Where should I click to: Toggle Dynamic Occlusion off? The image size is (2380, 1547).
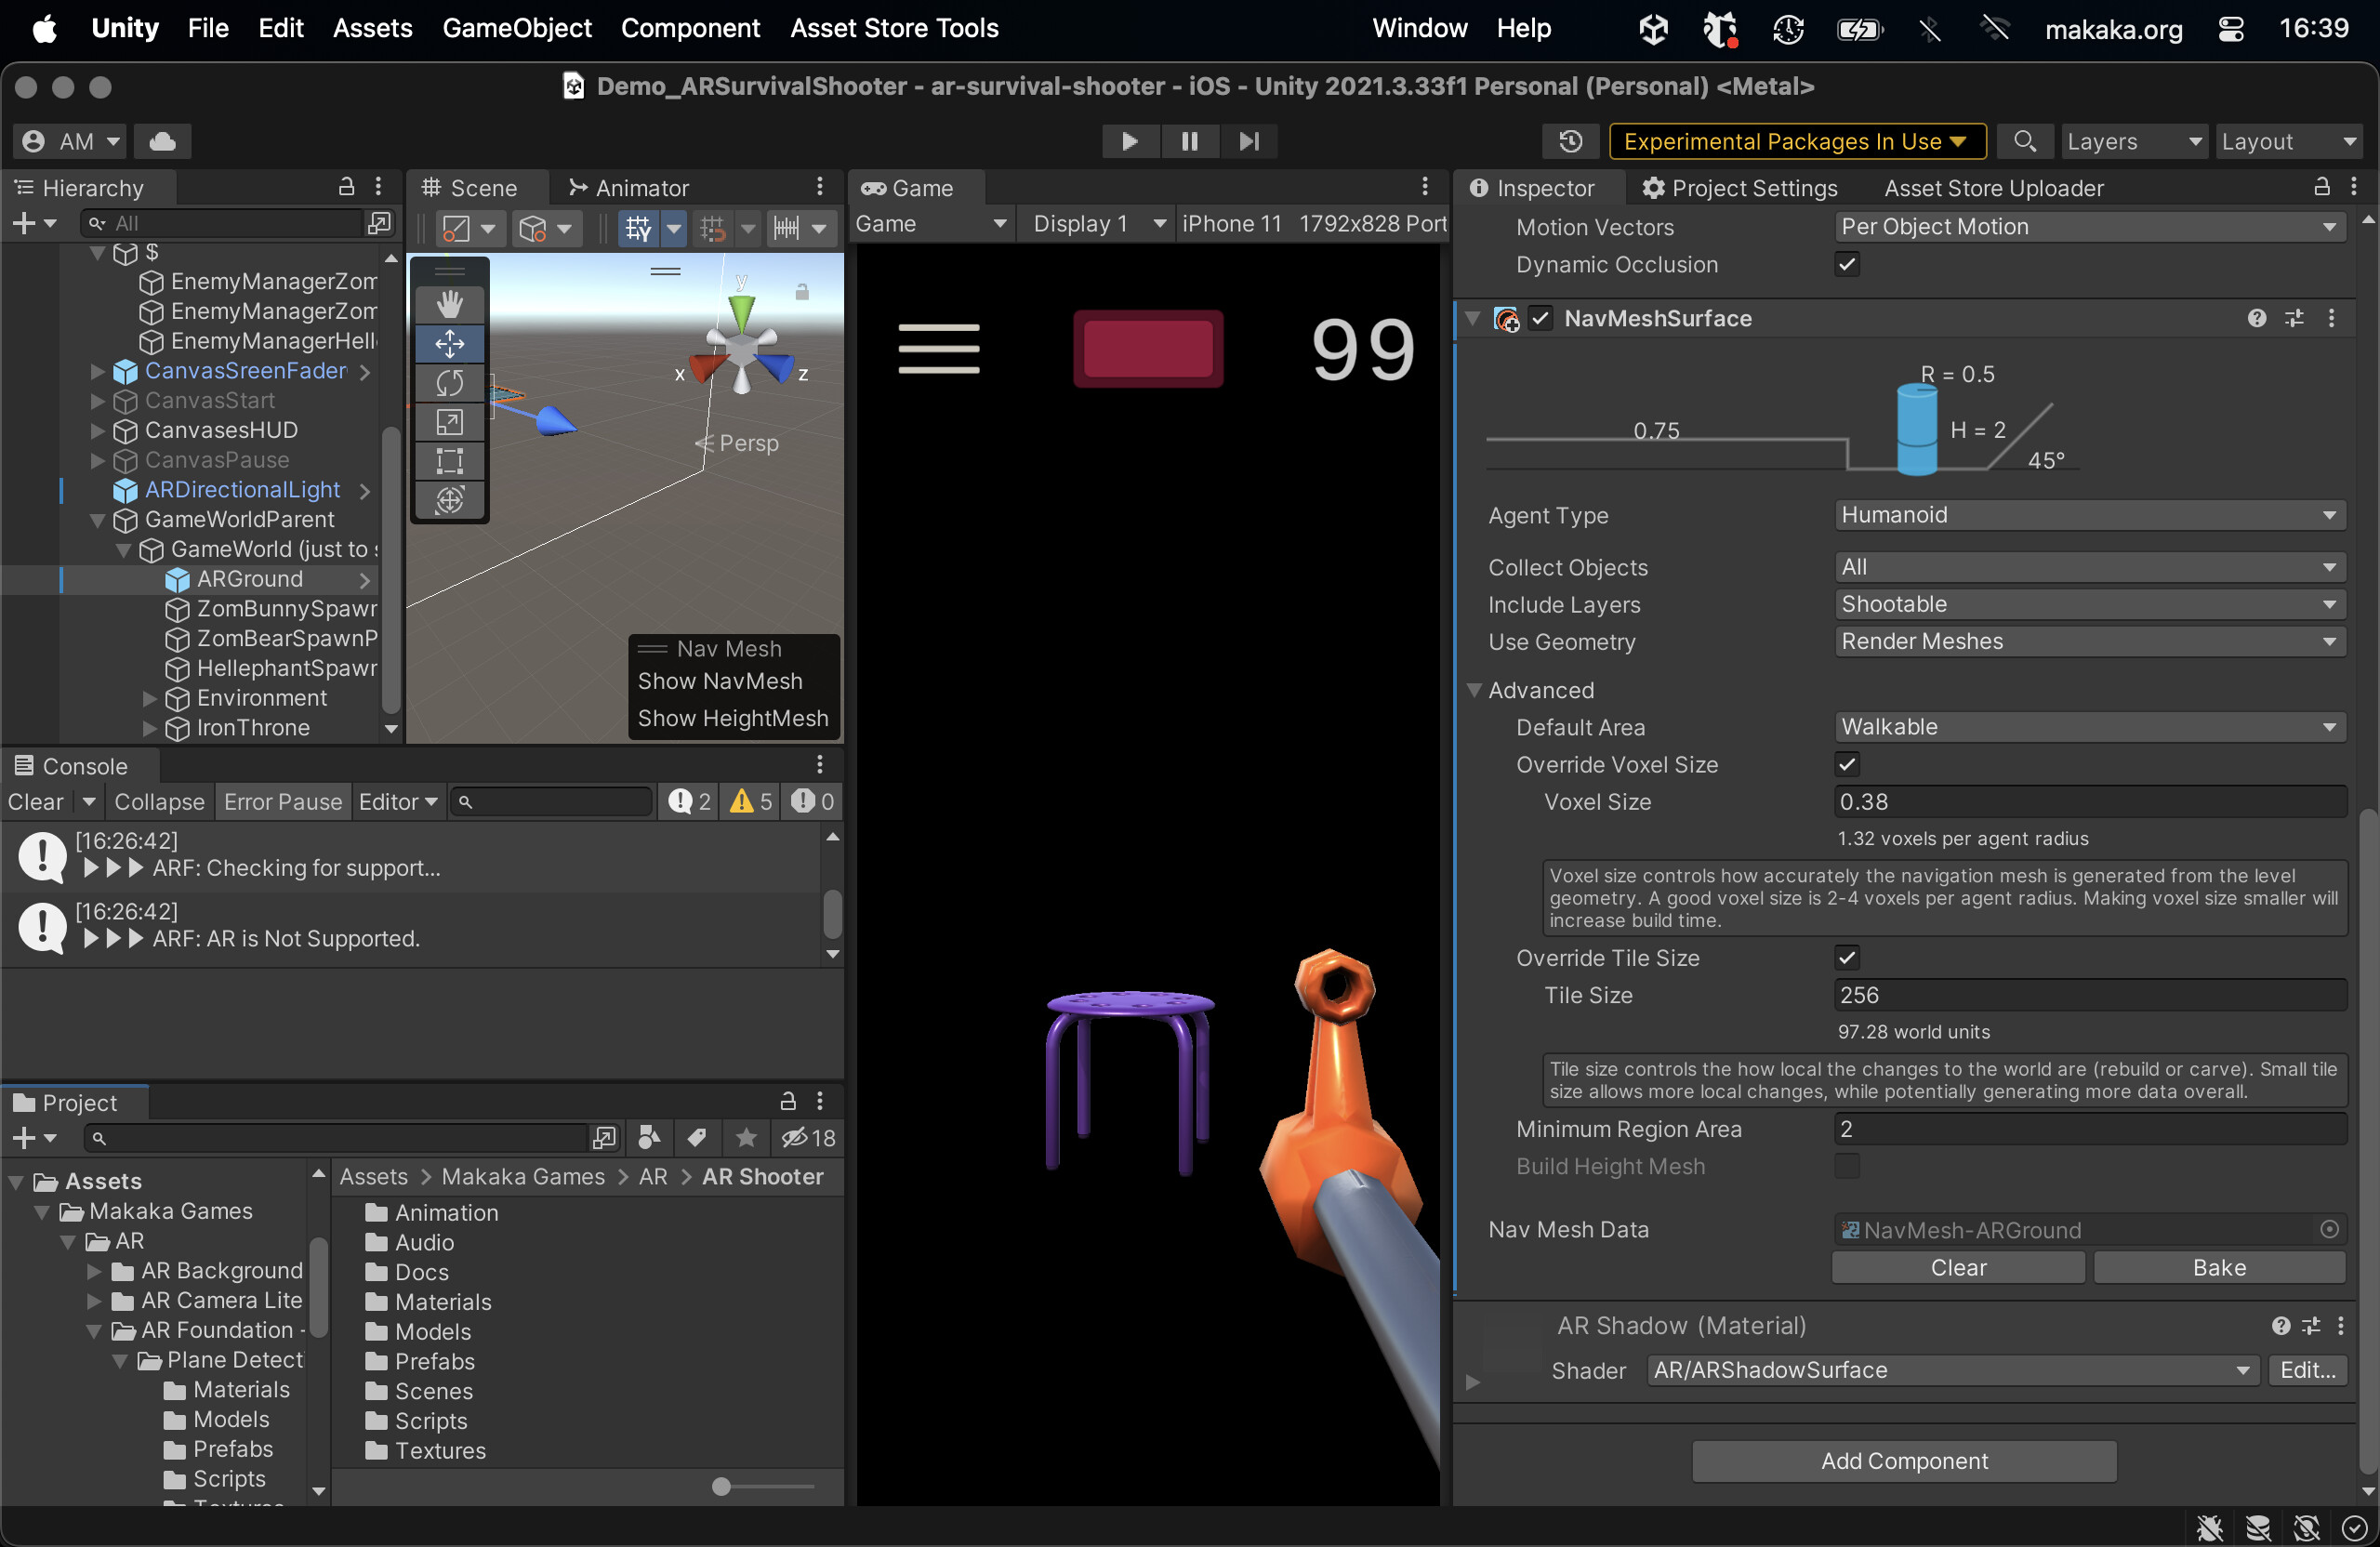[x=1847, y=265]
